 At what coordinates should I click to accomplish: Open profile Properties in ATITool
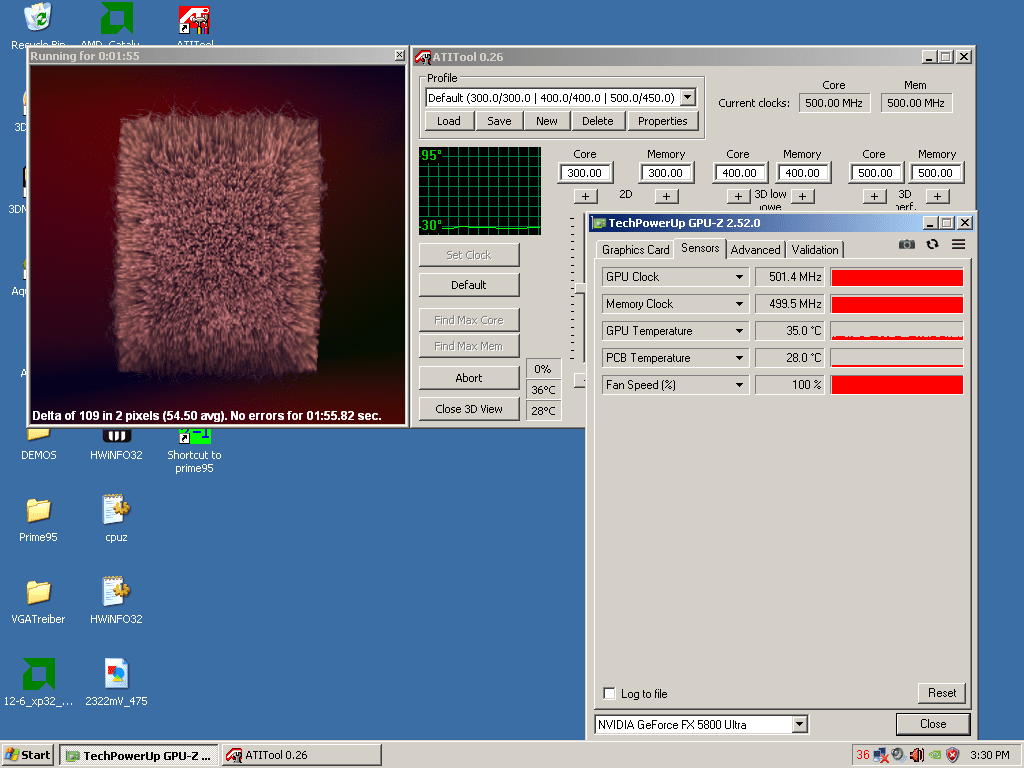coord(662,121)
